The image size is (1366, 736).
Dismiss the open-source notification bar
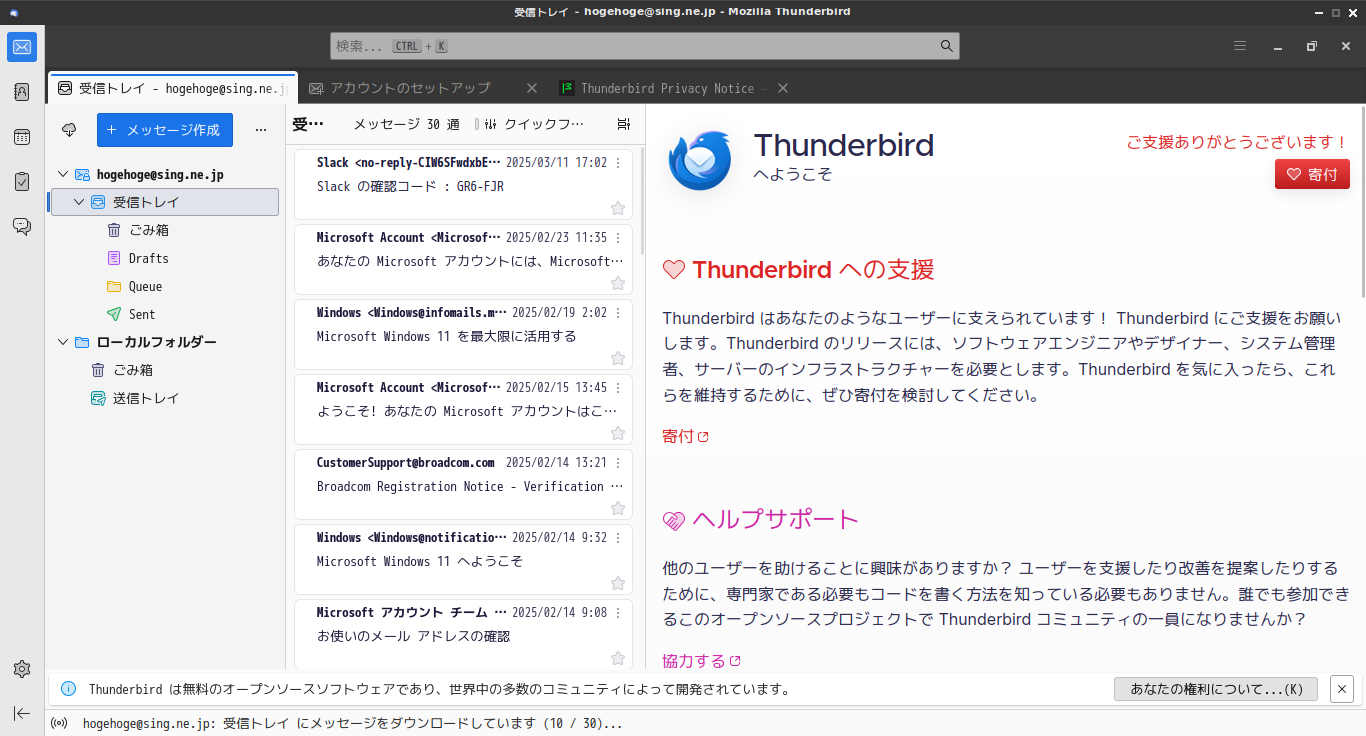coord(1342,689)
